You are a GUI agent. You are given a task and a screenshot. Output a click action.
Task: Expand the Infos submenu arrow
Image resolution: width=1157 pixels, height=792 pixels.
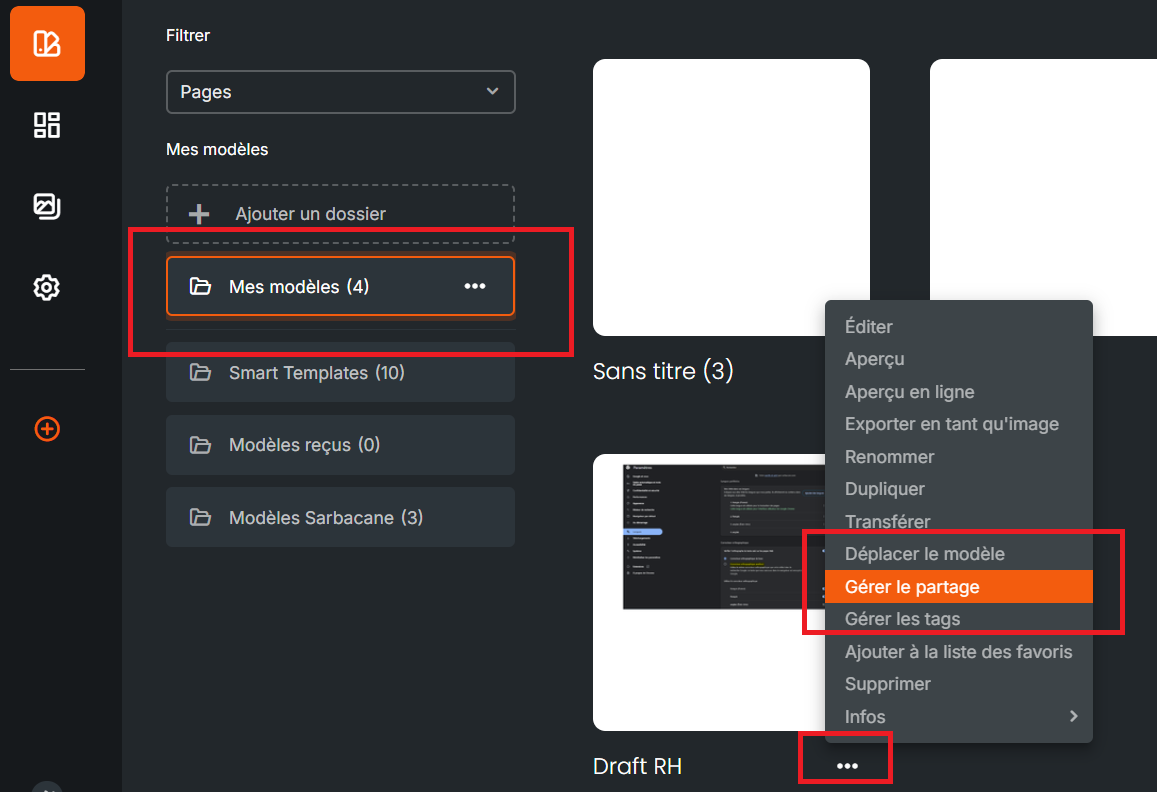coord(1074,716)
